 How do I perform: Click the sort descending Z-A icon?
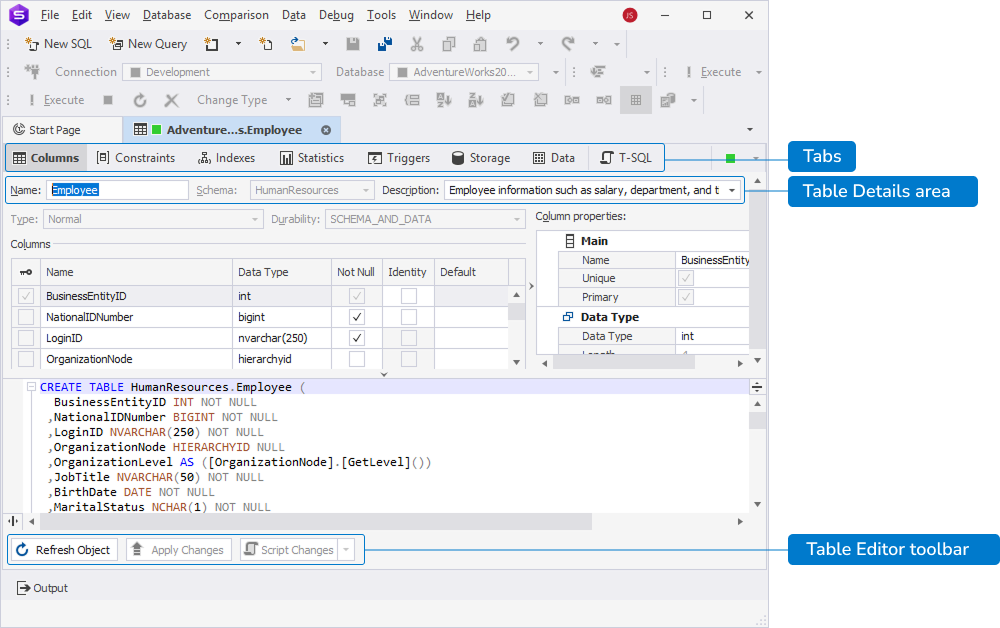pyautogui.click(x=476, y=100)
